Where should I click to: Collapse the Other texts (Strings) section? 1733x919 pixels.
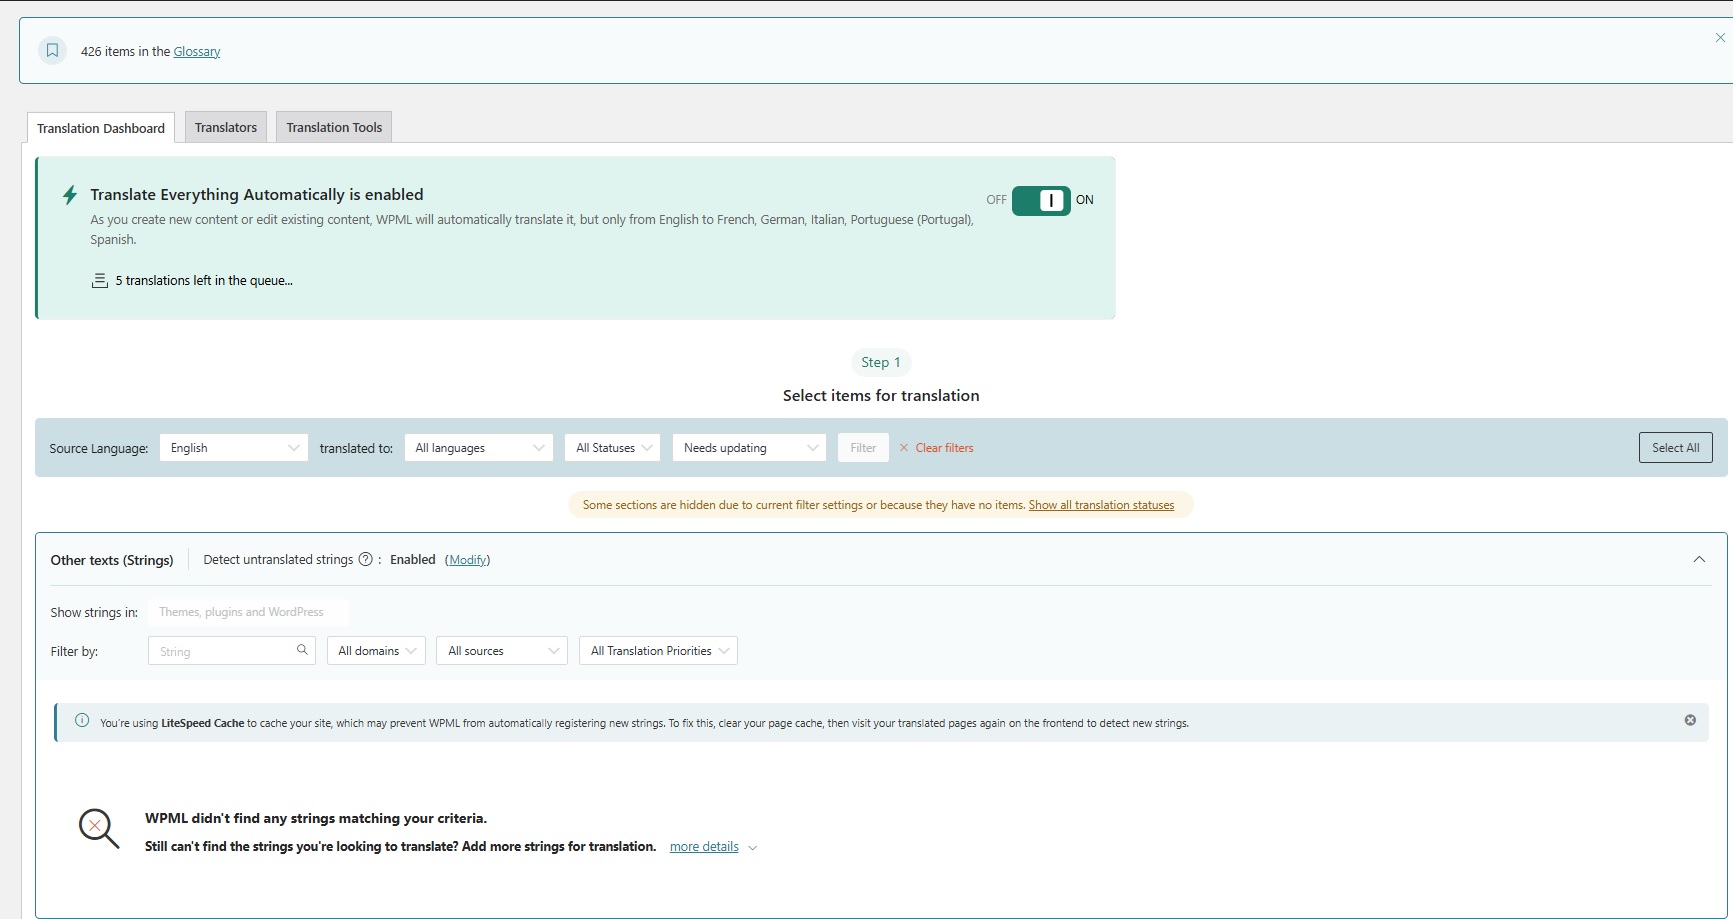tap(1699, 560)
